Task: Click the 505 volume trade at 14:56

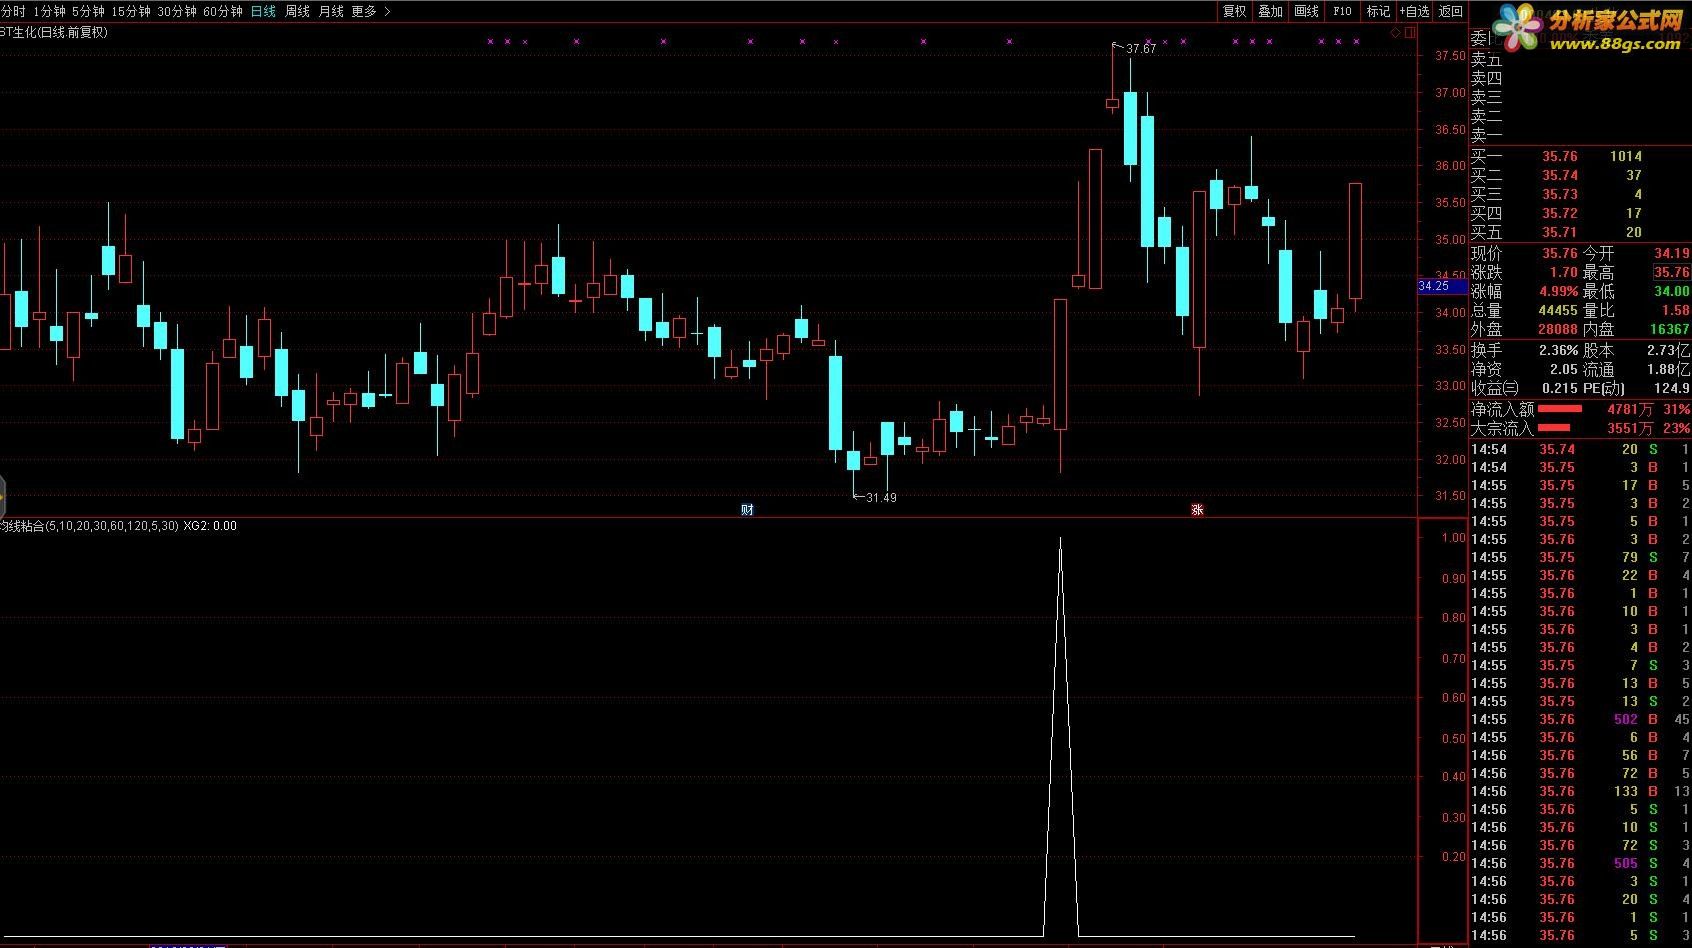Action: [x=1626, y=863]
